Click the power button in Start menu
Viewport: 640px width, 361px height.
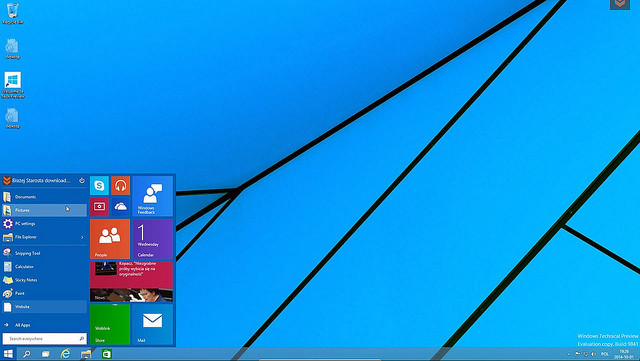pos(82,180)
